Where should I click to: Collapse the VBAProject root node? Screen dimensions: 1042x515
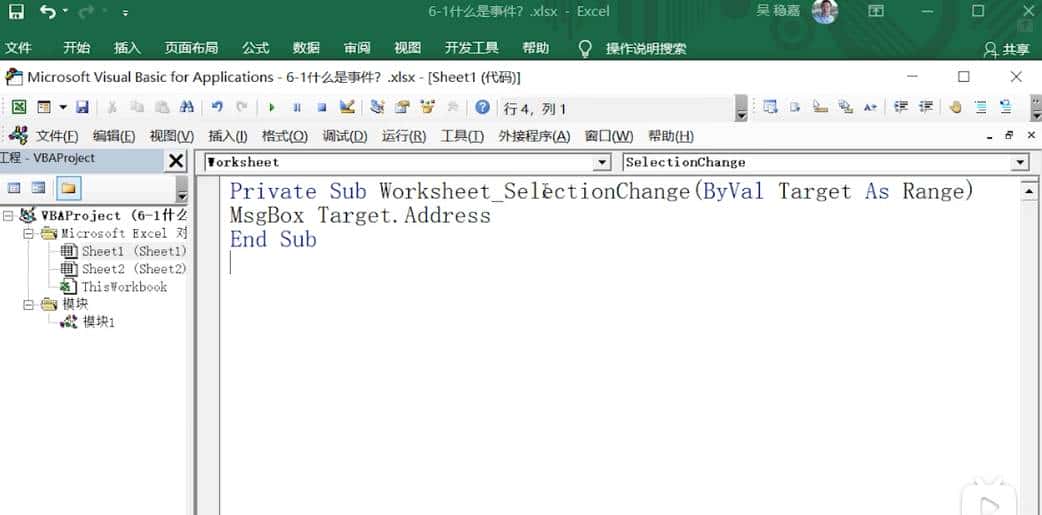[x=7, y=215]
